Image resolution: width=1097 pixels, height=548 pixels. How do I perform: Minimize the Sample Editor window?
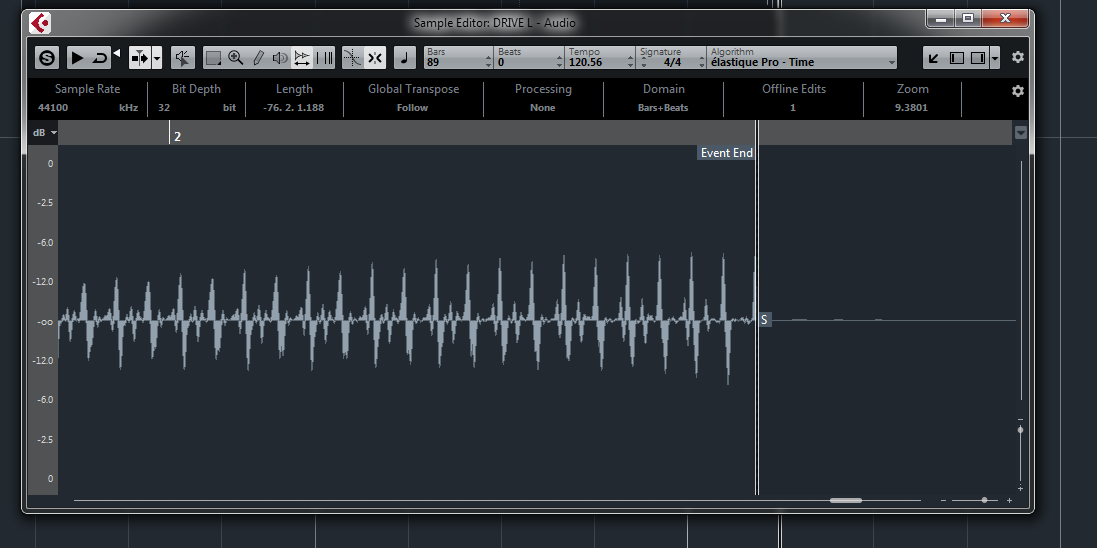941,18
